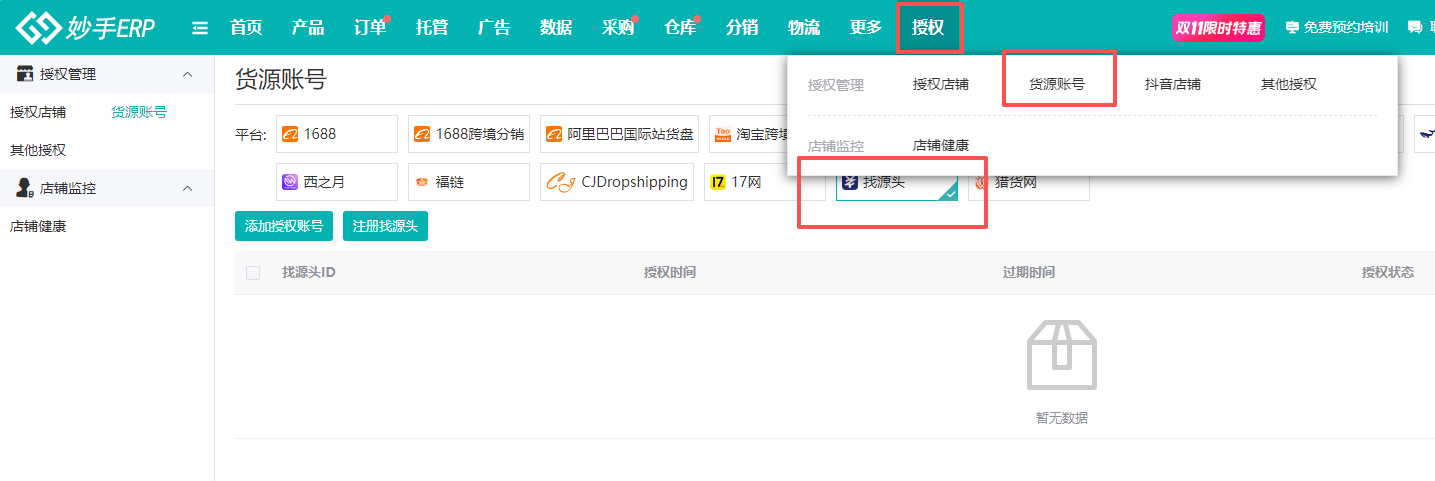Click the empty box 暂无数据 icon
The width and height of the screenshot is (1435, 481).
pyautogui.click(x=1062, y=355)
